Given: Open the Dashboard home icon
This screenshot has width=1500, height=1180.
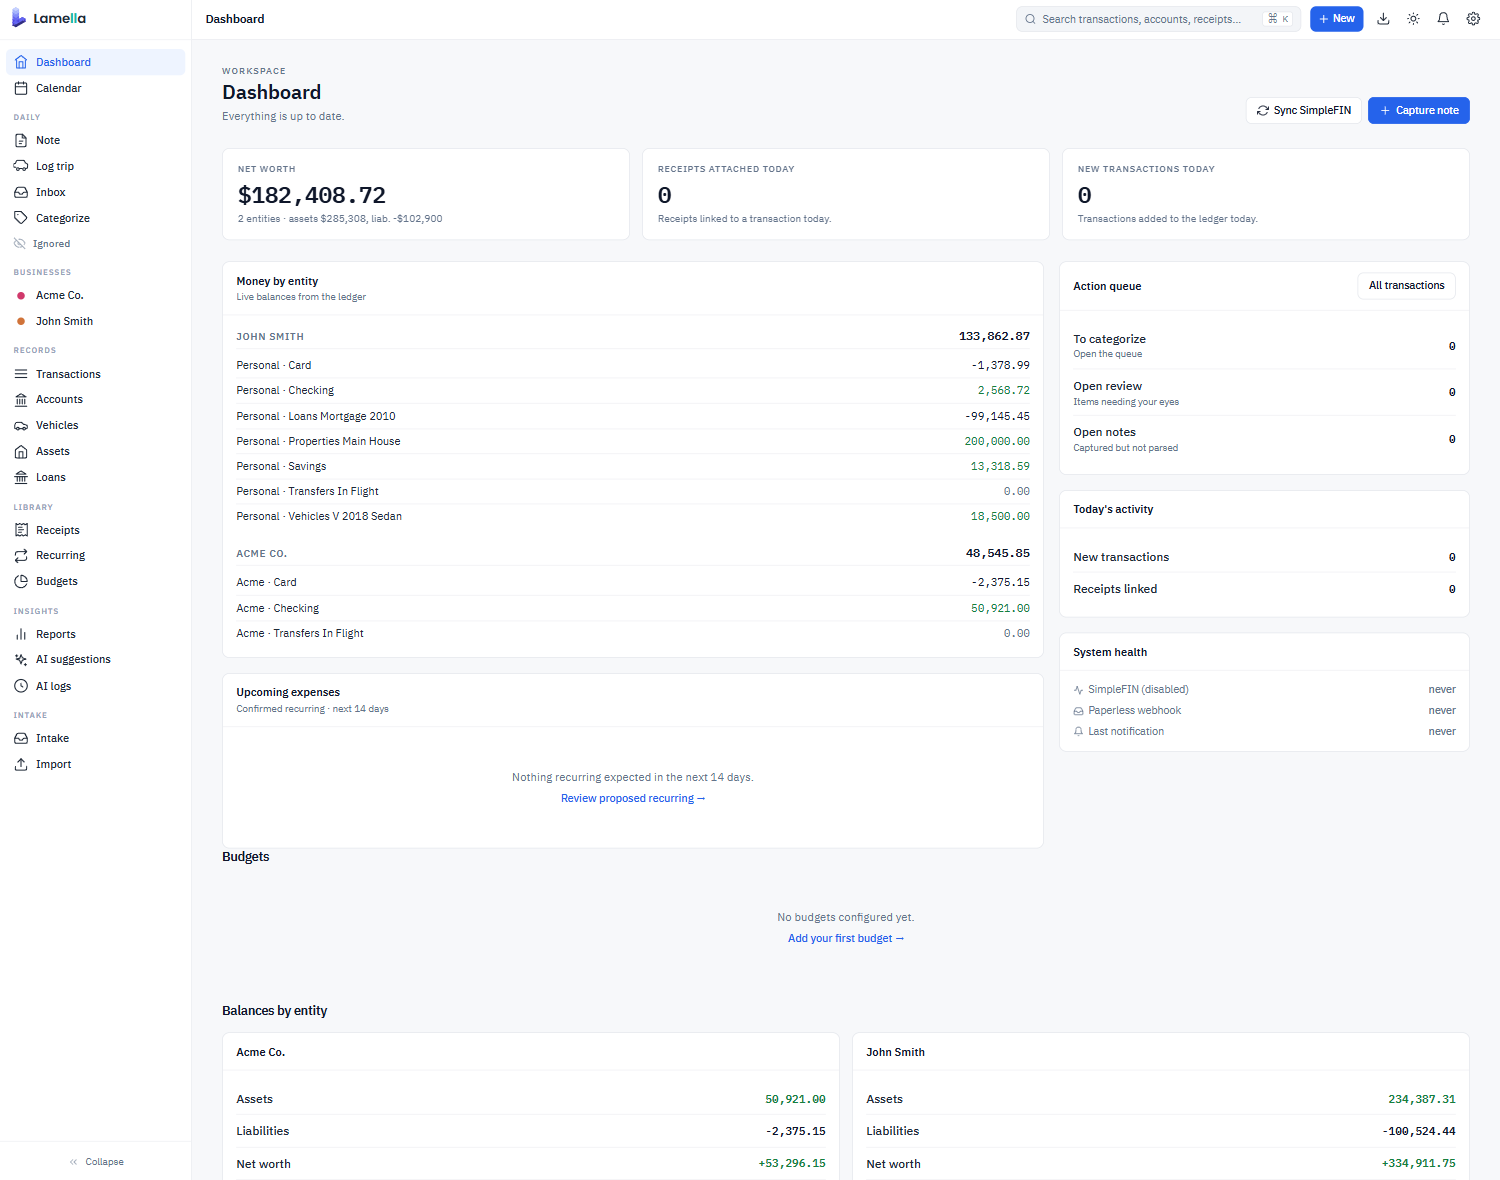Looking at the screenshot, I should [x=21, y=62].
